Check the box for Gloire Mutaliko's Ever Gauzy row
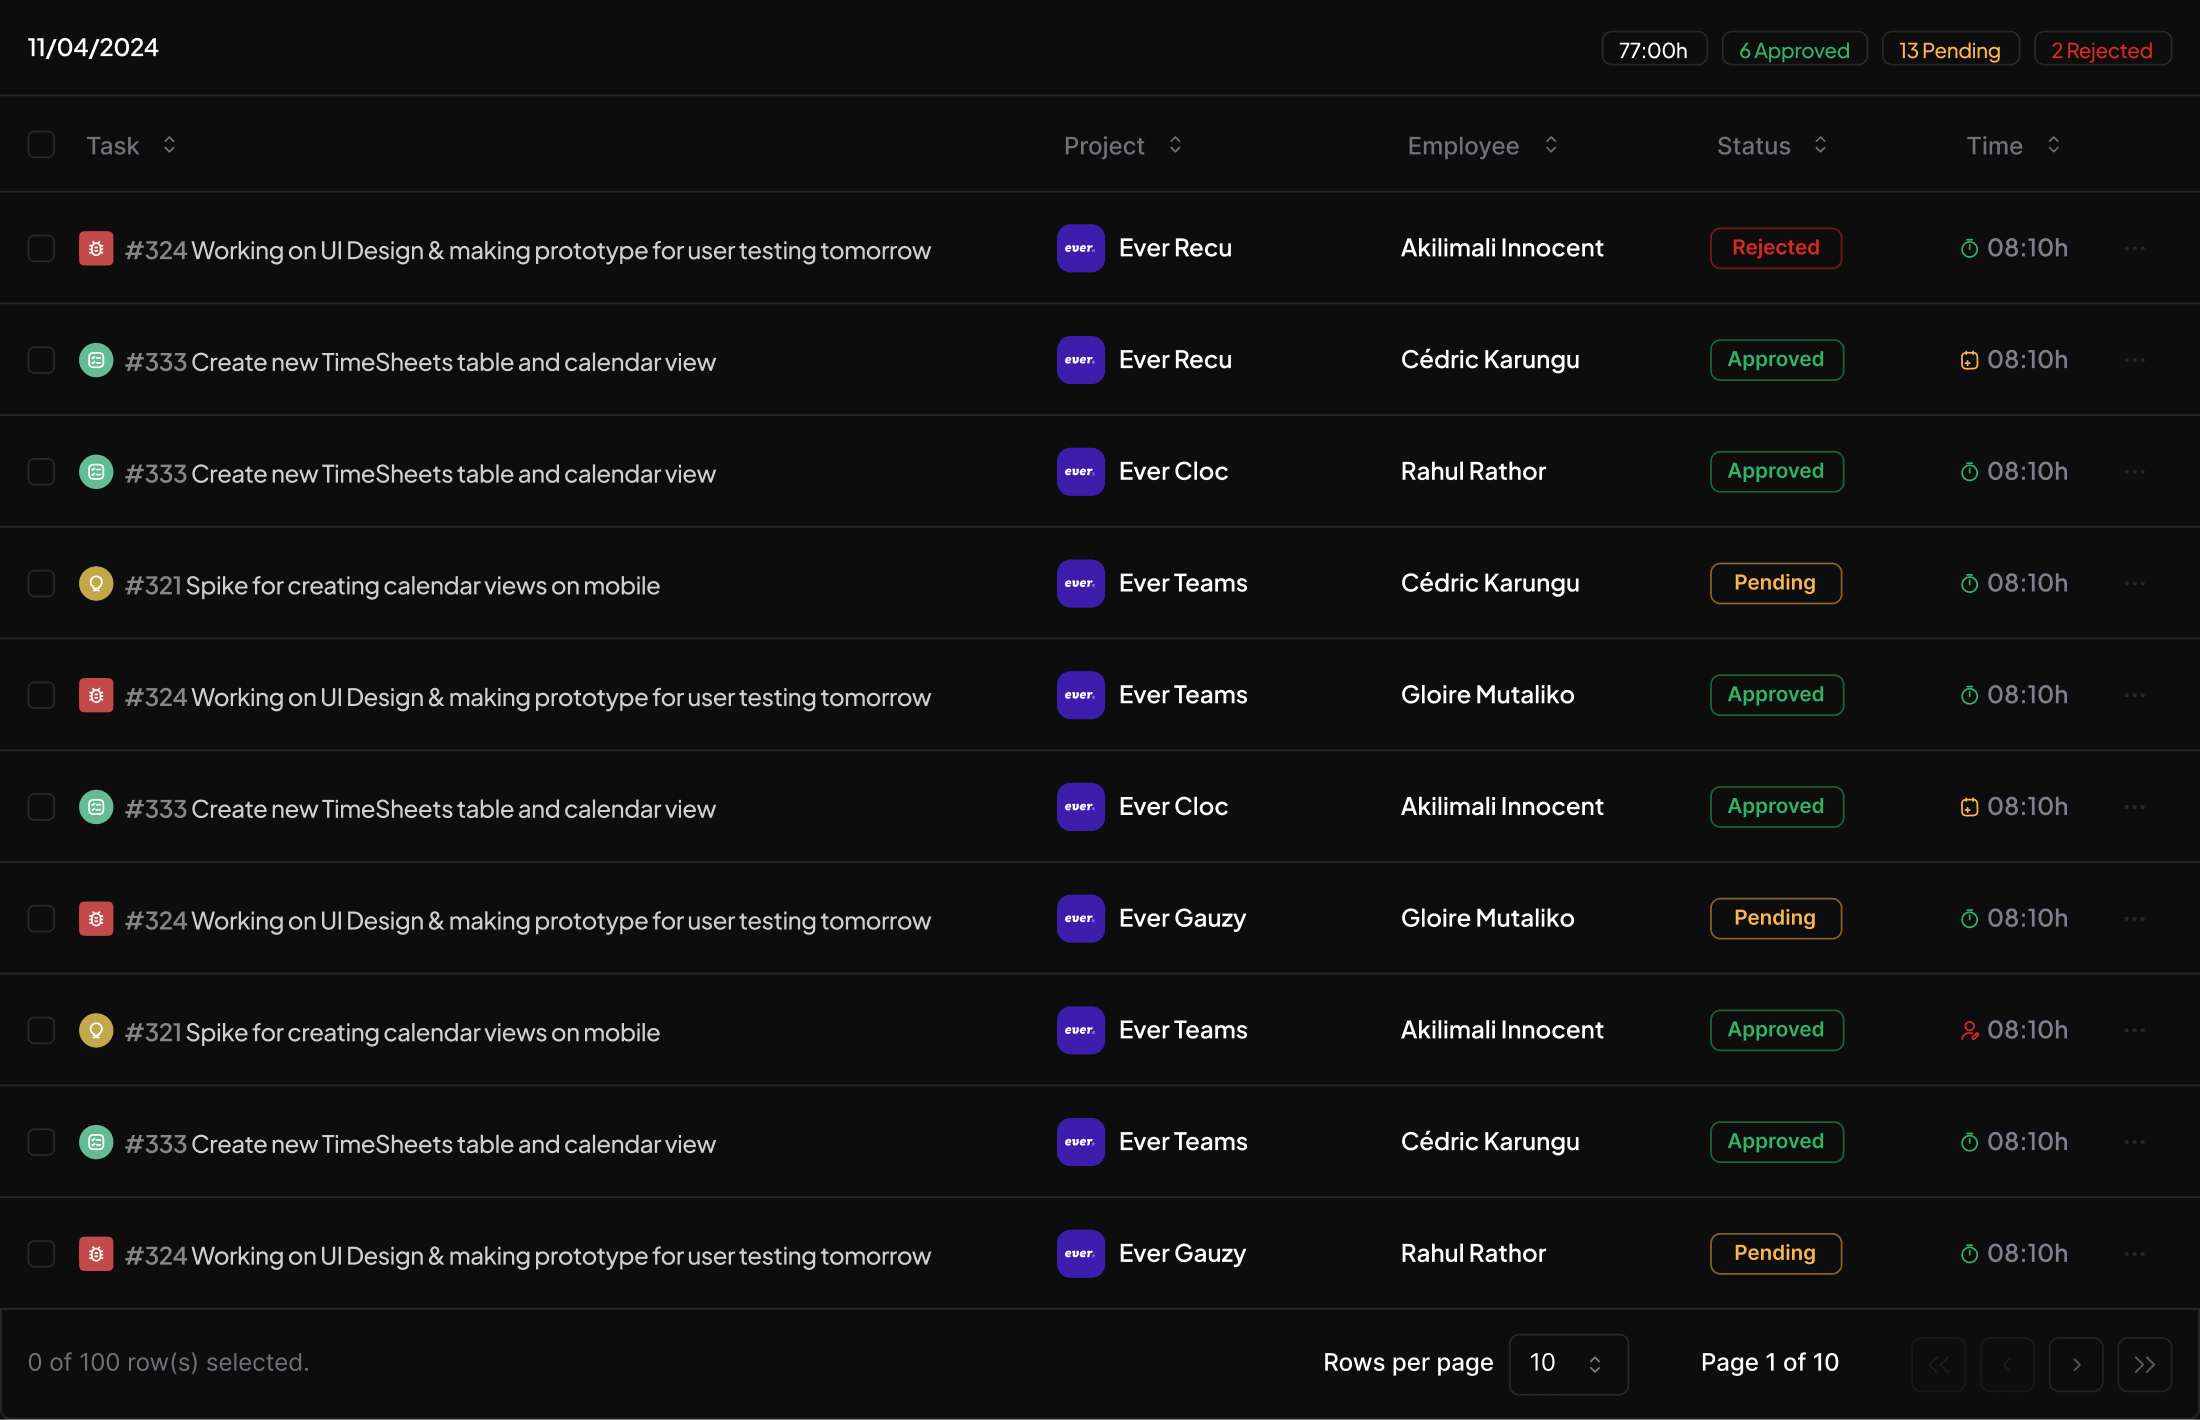This screenshot has width=2200, height=1420. (41, 919)
